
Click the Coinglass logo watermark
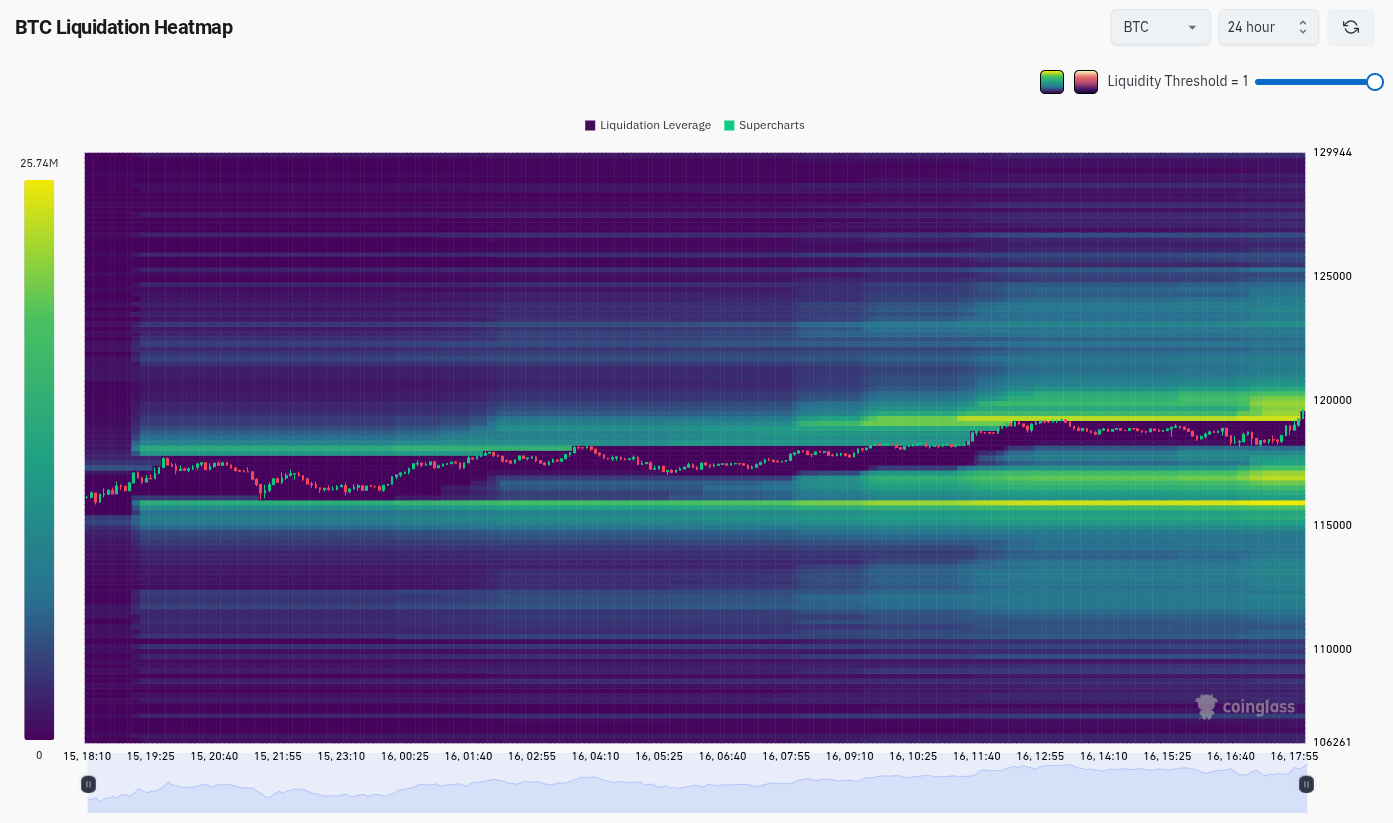pos(1245,706)
